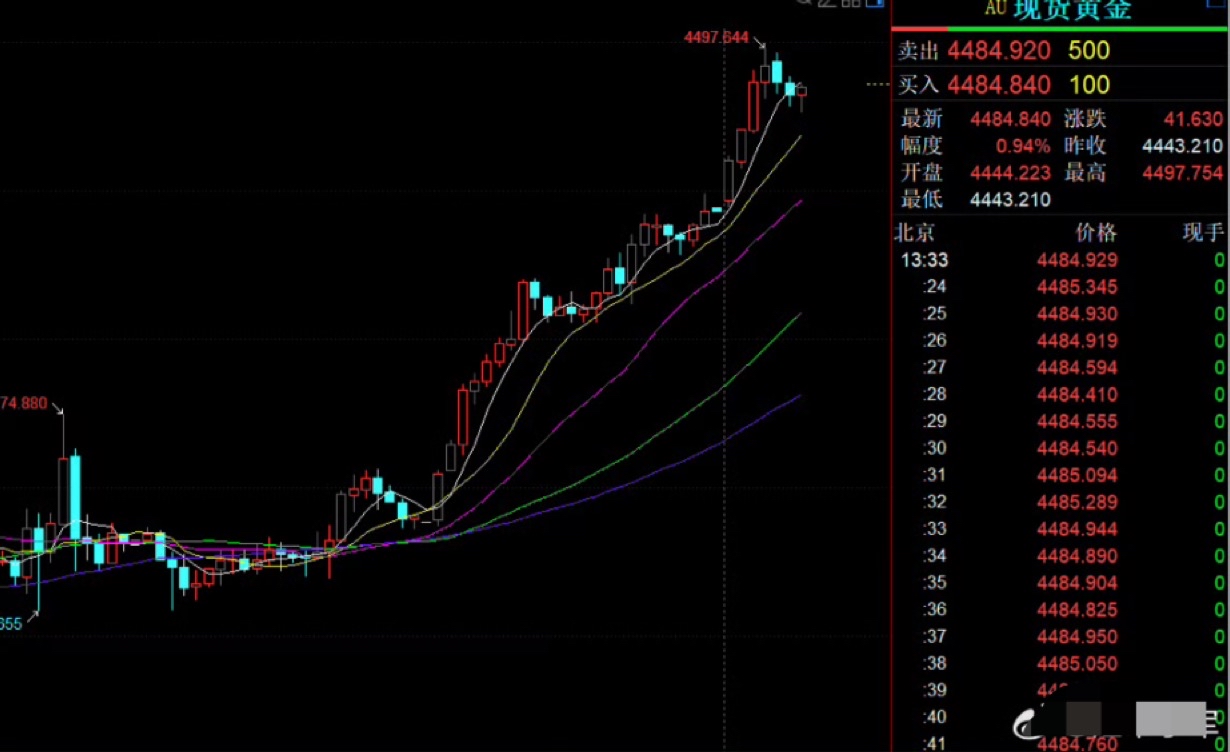Image resolution: width=1230 pixels, height=752 pixels.
Task: Click the 昨收 field label
Action: (1085, 146)
